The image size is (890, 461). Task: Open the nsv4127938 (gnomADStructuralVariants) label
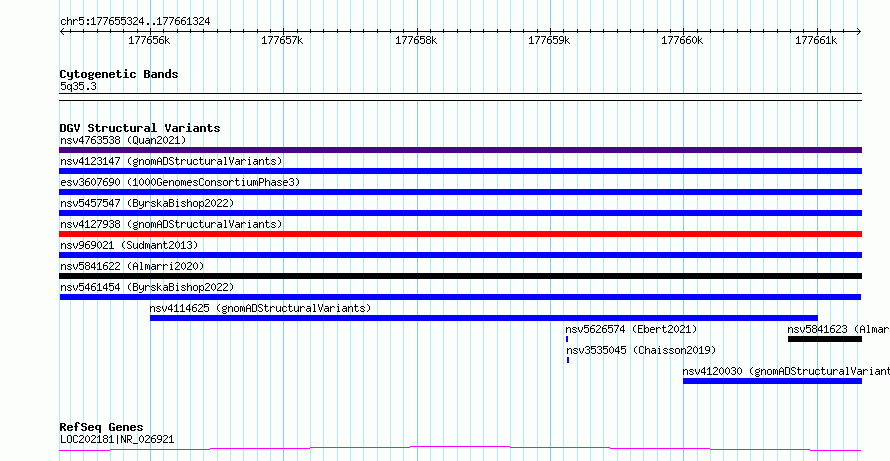(x=171, y=224)
